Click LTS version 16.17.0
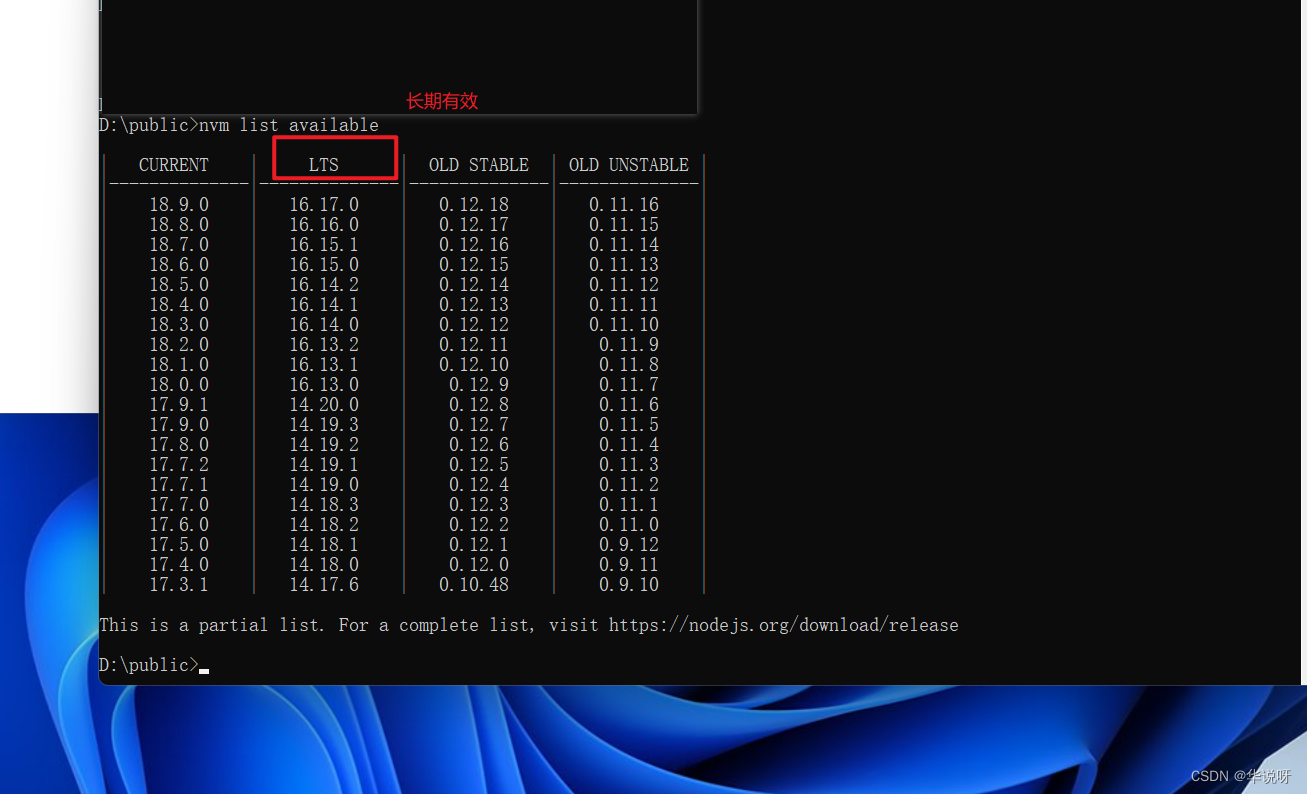 point(324,205)
